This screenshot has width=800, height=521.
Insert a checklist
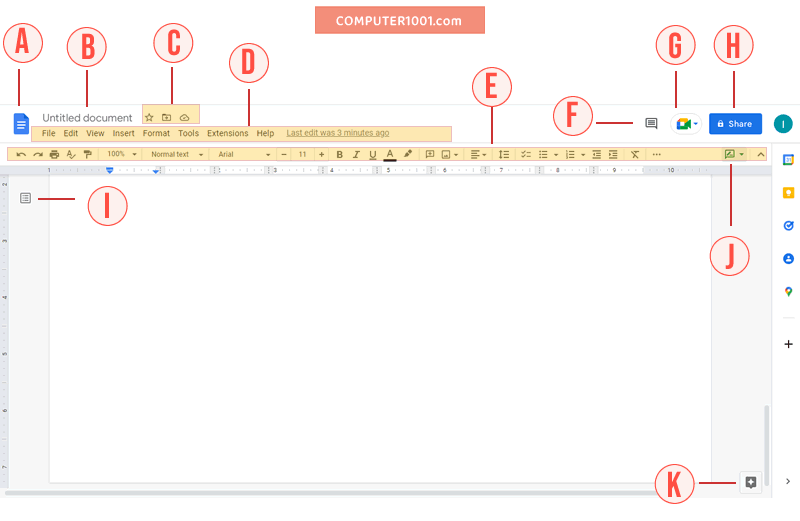pos(526,154)
